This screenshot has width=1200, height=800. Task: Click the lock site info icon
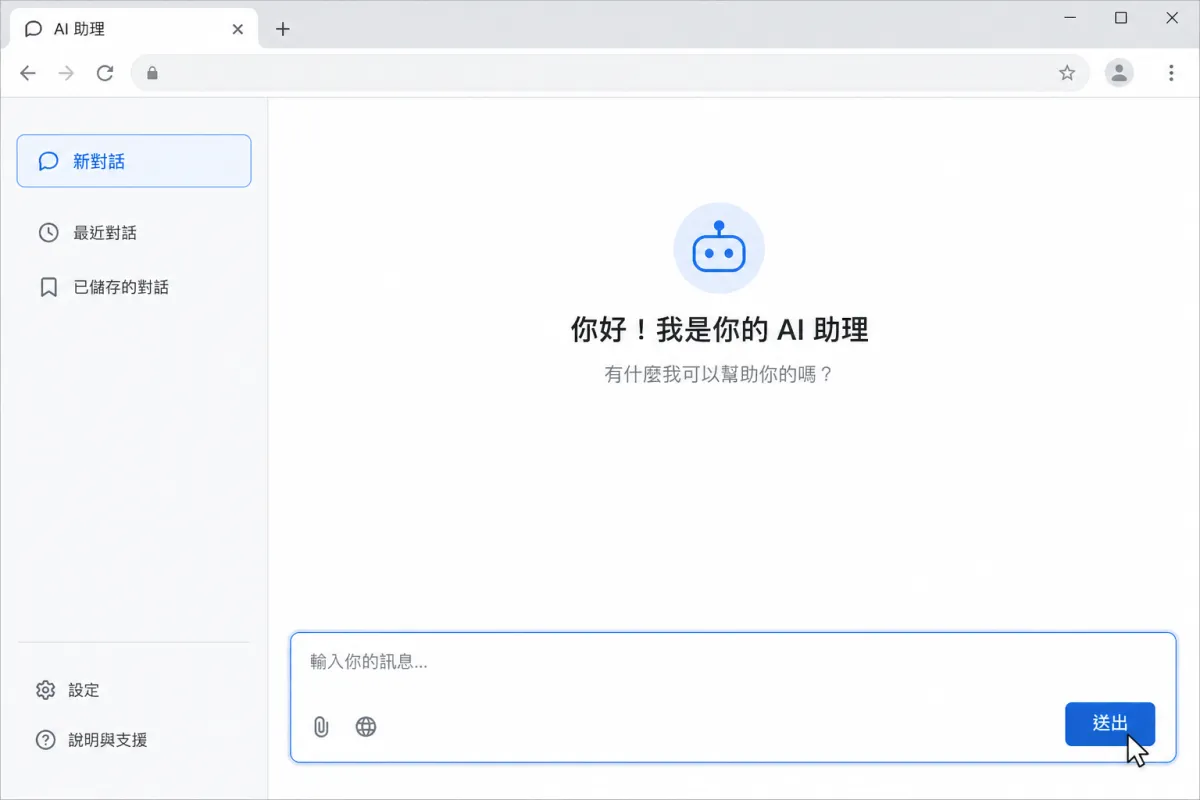[x=152, y=73]
